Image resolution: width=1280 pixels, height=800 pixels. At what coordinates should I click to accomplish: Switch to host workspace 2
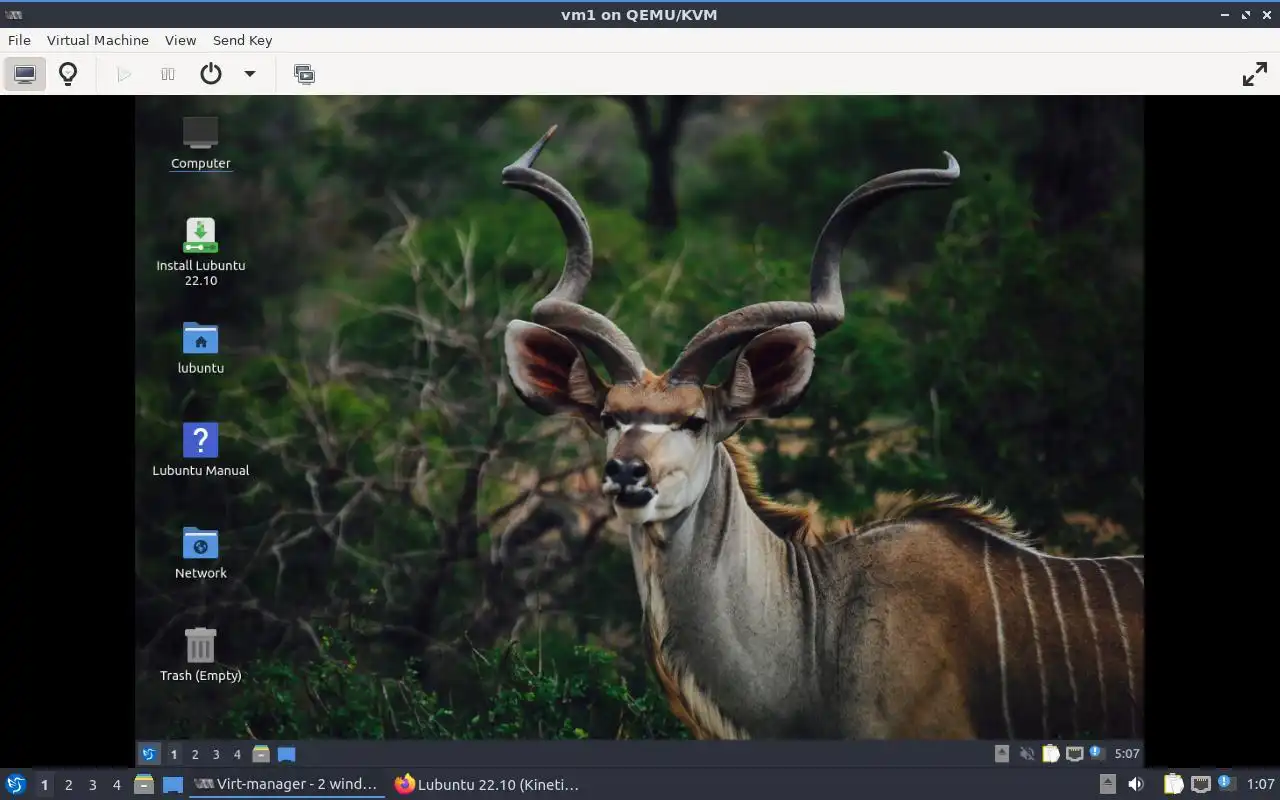coord(68,785)
